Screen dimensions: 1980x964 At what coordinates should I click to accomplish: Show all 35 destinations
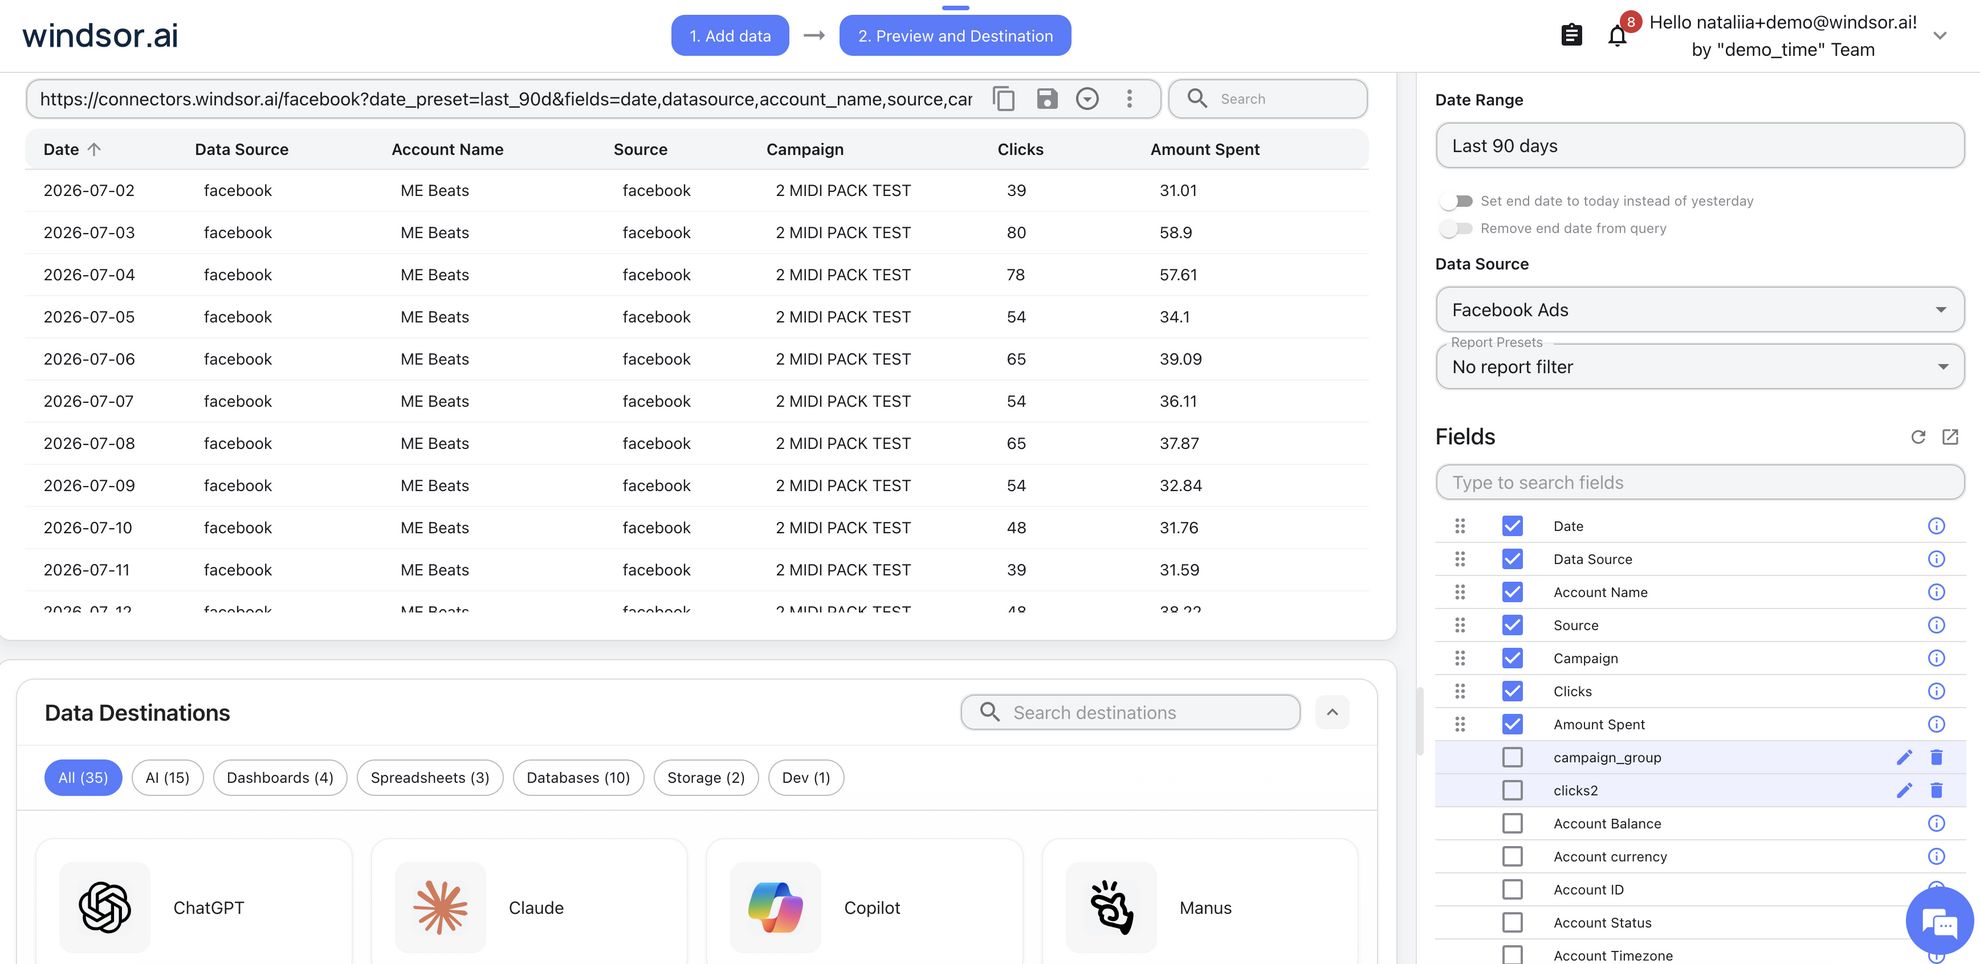pos(83,778)
